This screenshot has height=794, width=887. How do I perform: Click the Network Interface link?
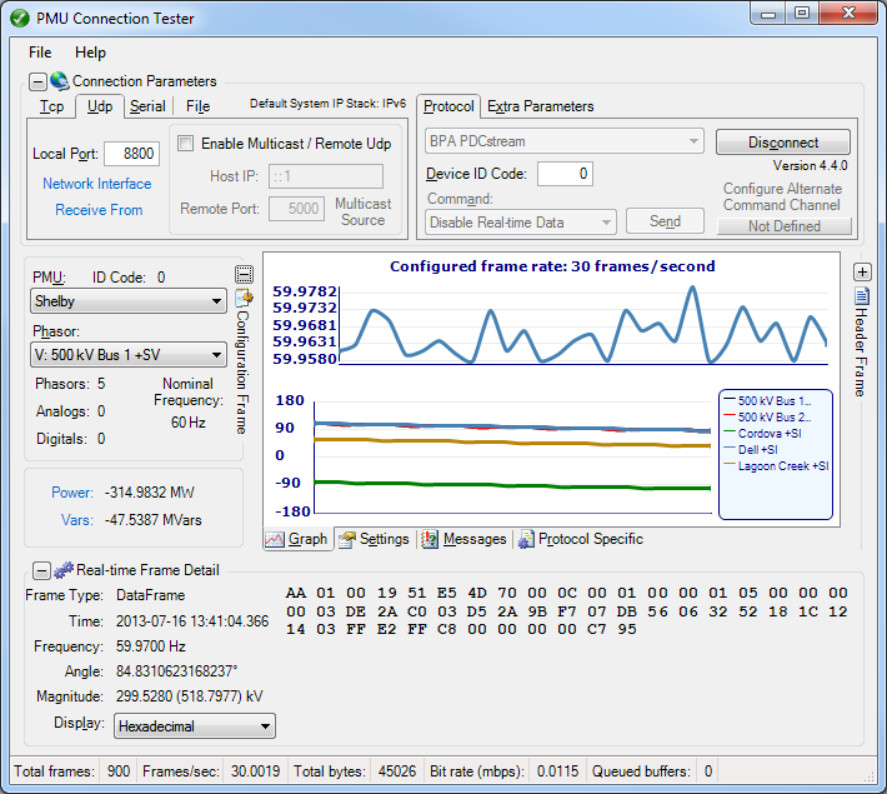click(x=97, y=184)
